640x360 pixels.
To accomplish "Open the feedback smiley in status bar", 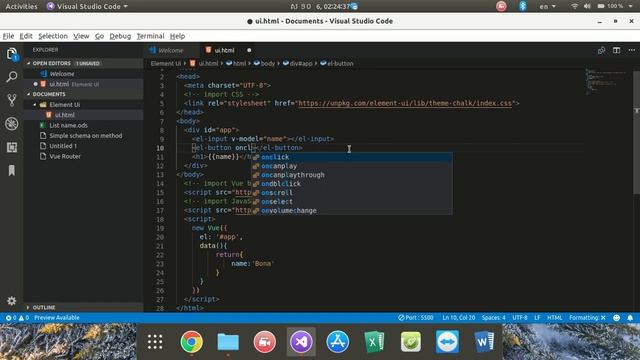I will pos(616,318).
